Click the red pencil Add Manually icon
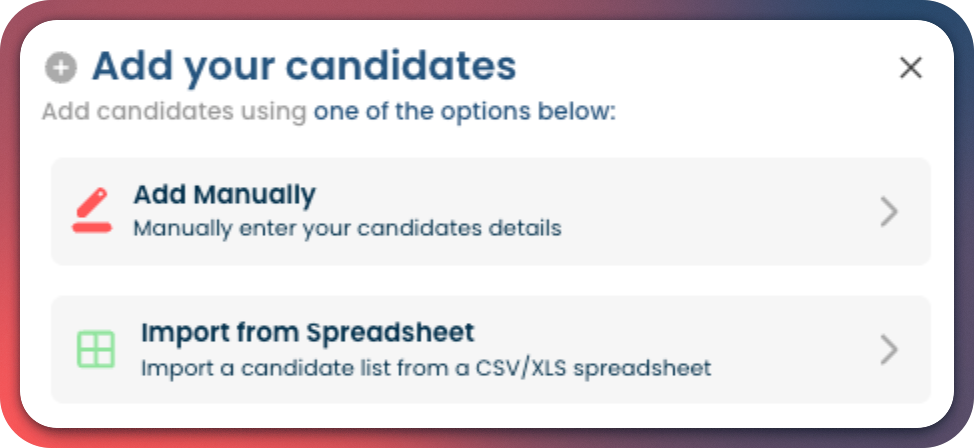This screenshot has height=448, width=974. (92, 211)
